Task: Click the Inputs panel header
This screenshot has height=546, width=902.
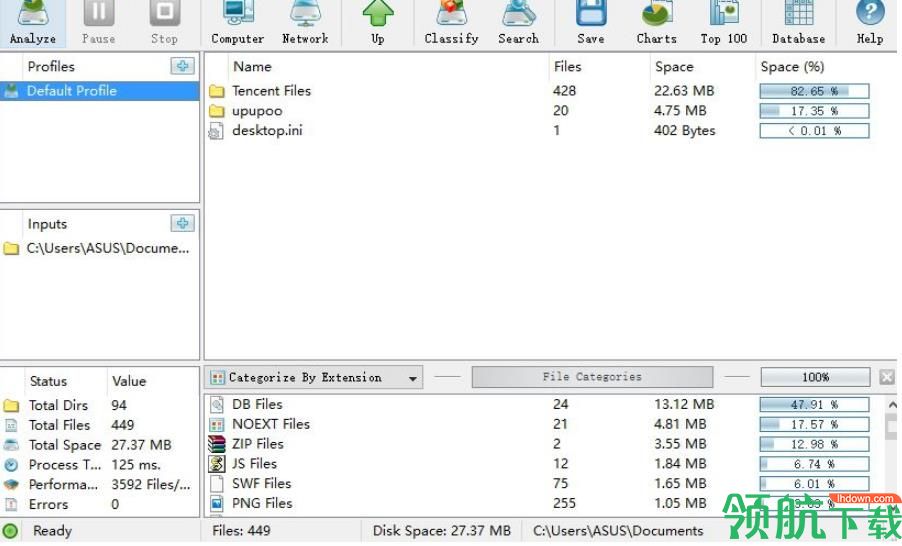Action: [47, 224]
